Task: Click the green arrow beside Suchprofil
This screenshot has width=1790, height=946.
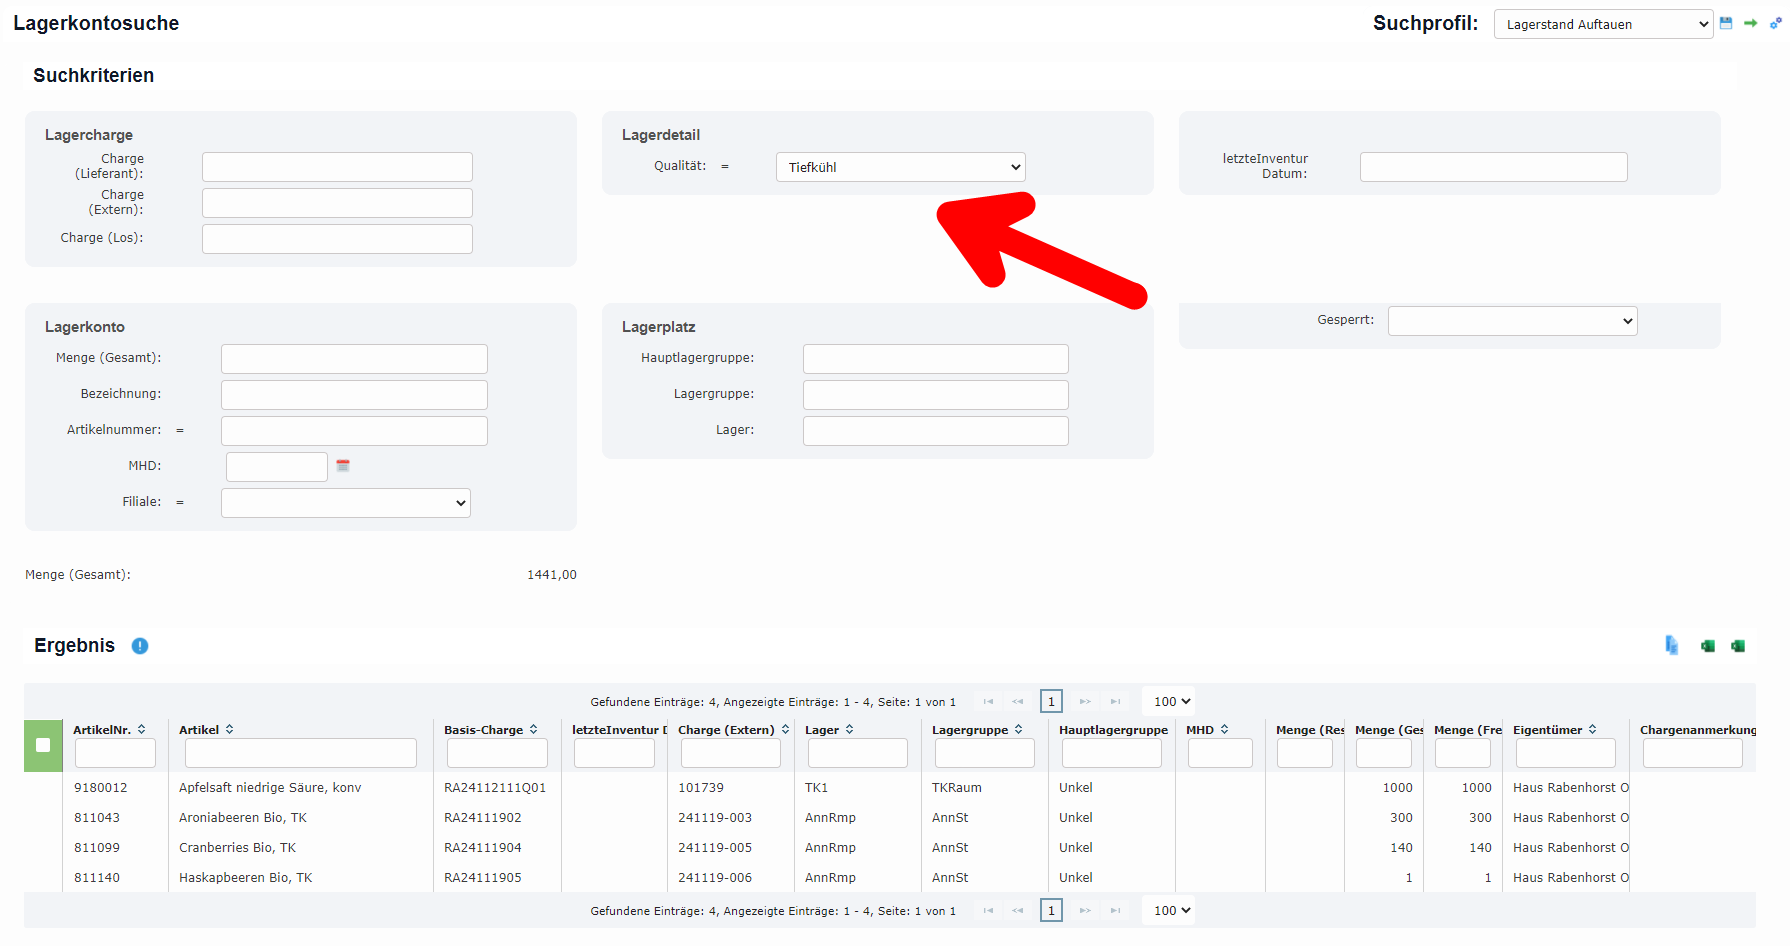Action: (1750, 23)
